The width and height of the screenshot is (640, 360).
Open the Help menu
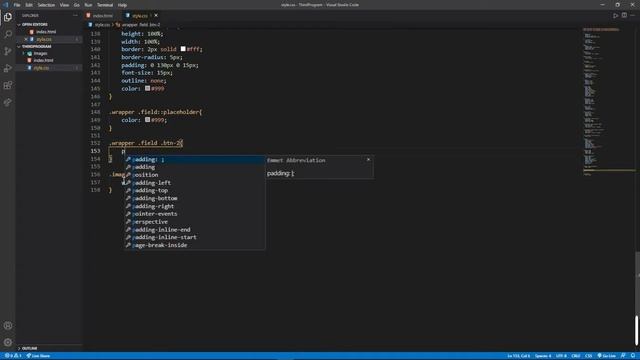click(x=122, y=5)
